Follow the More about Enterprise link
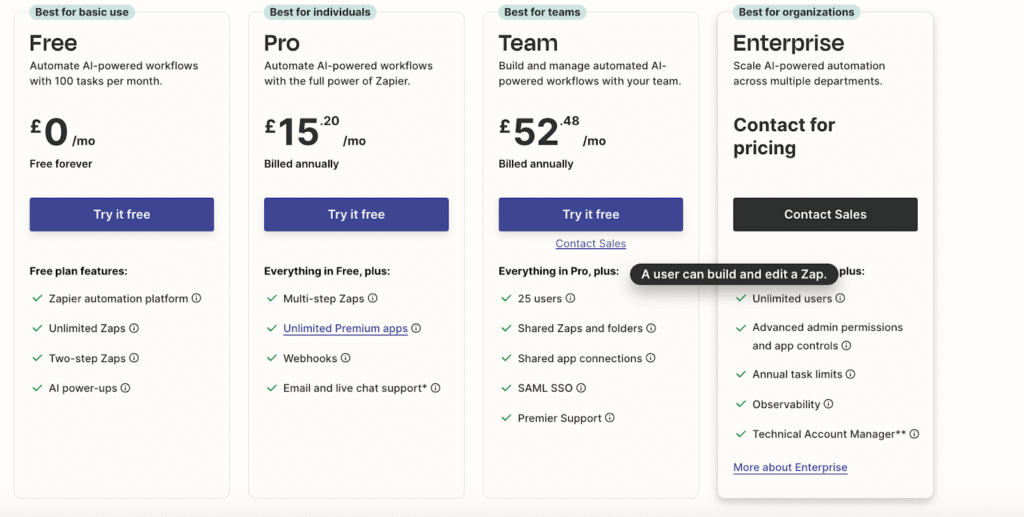Viewport: 1024px width, 517px height. 790,467
